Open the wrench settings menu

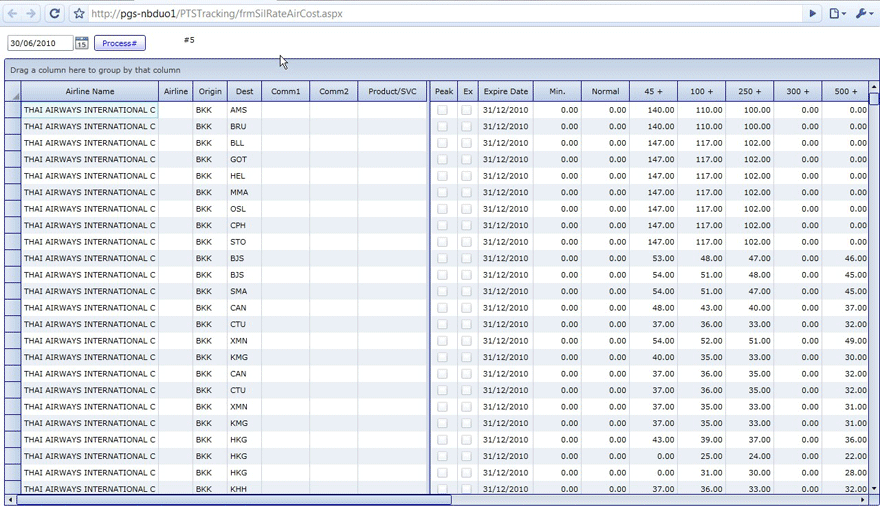(x=864, y=13)
